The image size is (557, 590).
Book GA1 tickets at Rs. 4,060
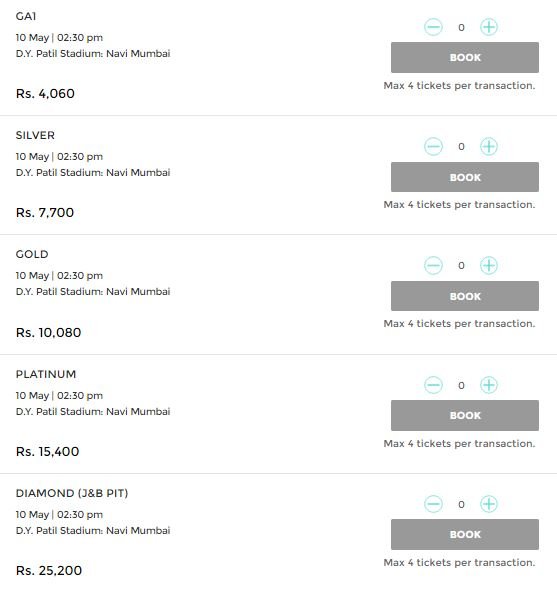click(x=465, y=57)
